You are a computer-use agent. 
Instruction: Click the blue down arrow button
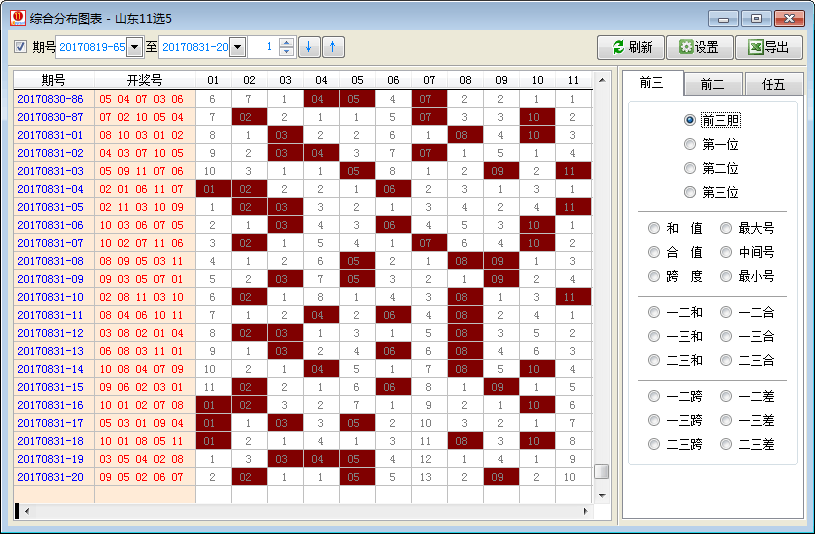tap(309, 47)
